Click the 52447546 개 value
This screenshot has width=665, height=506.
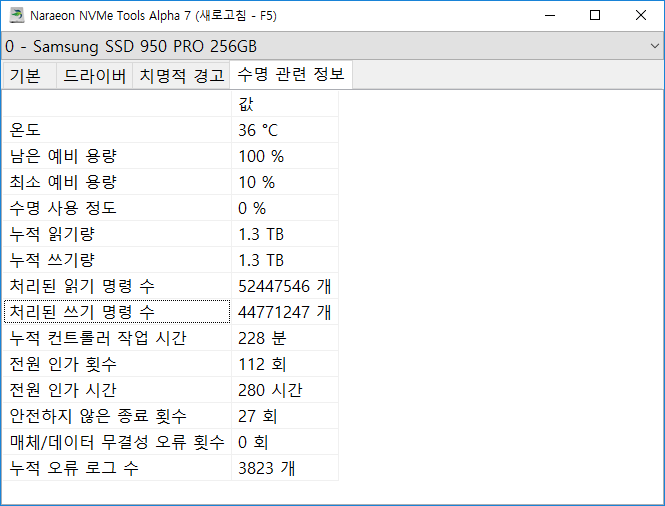point(285,286)
